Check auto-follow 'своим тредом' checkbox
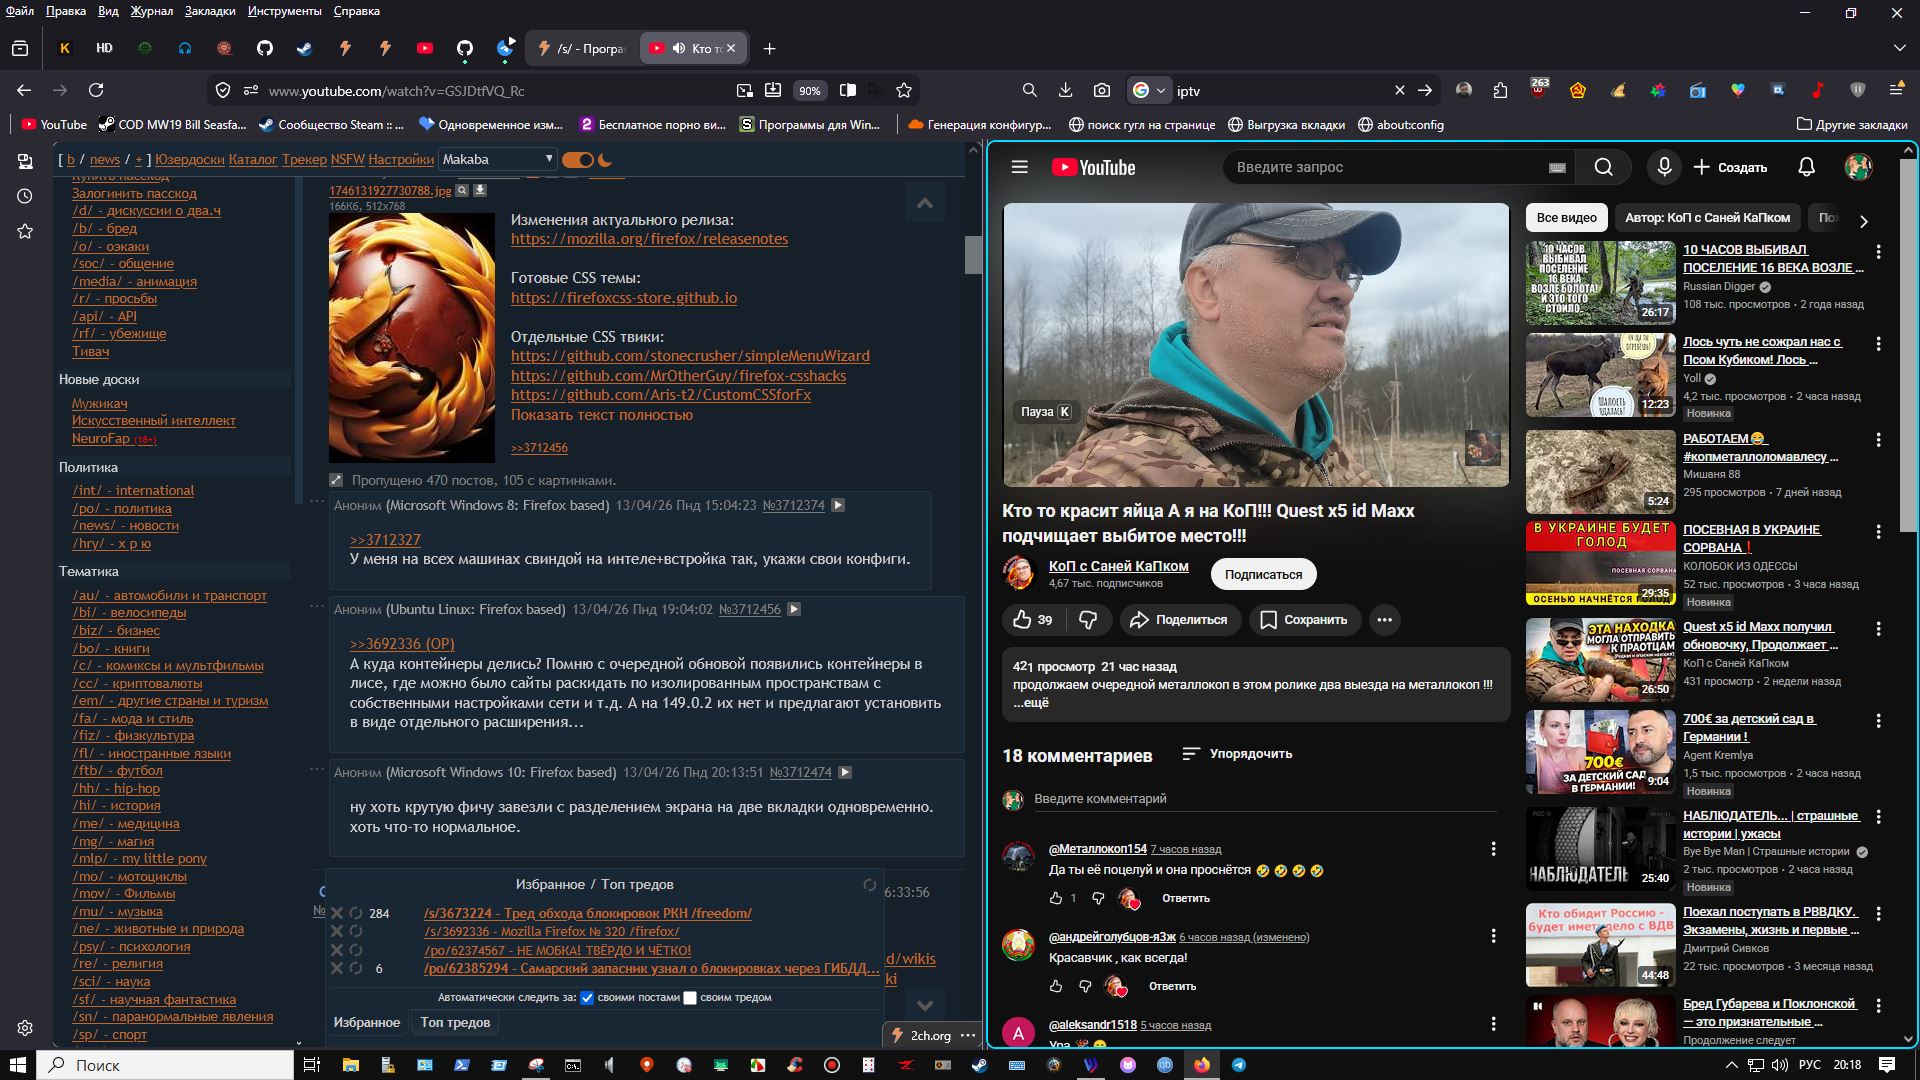The image size is (1920, 1080). coord(690,998)
